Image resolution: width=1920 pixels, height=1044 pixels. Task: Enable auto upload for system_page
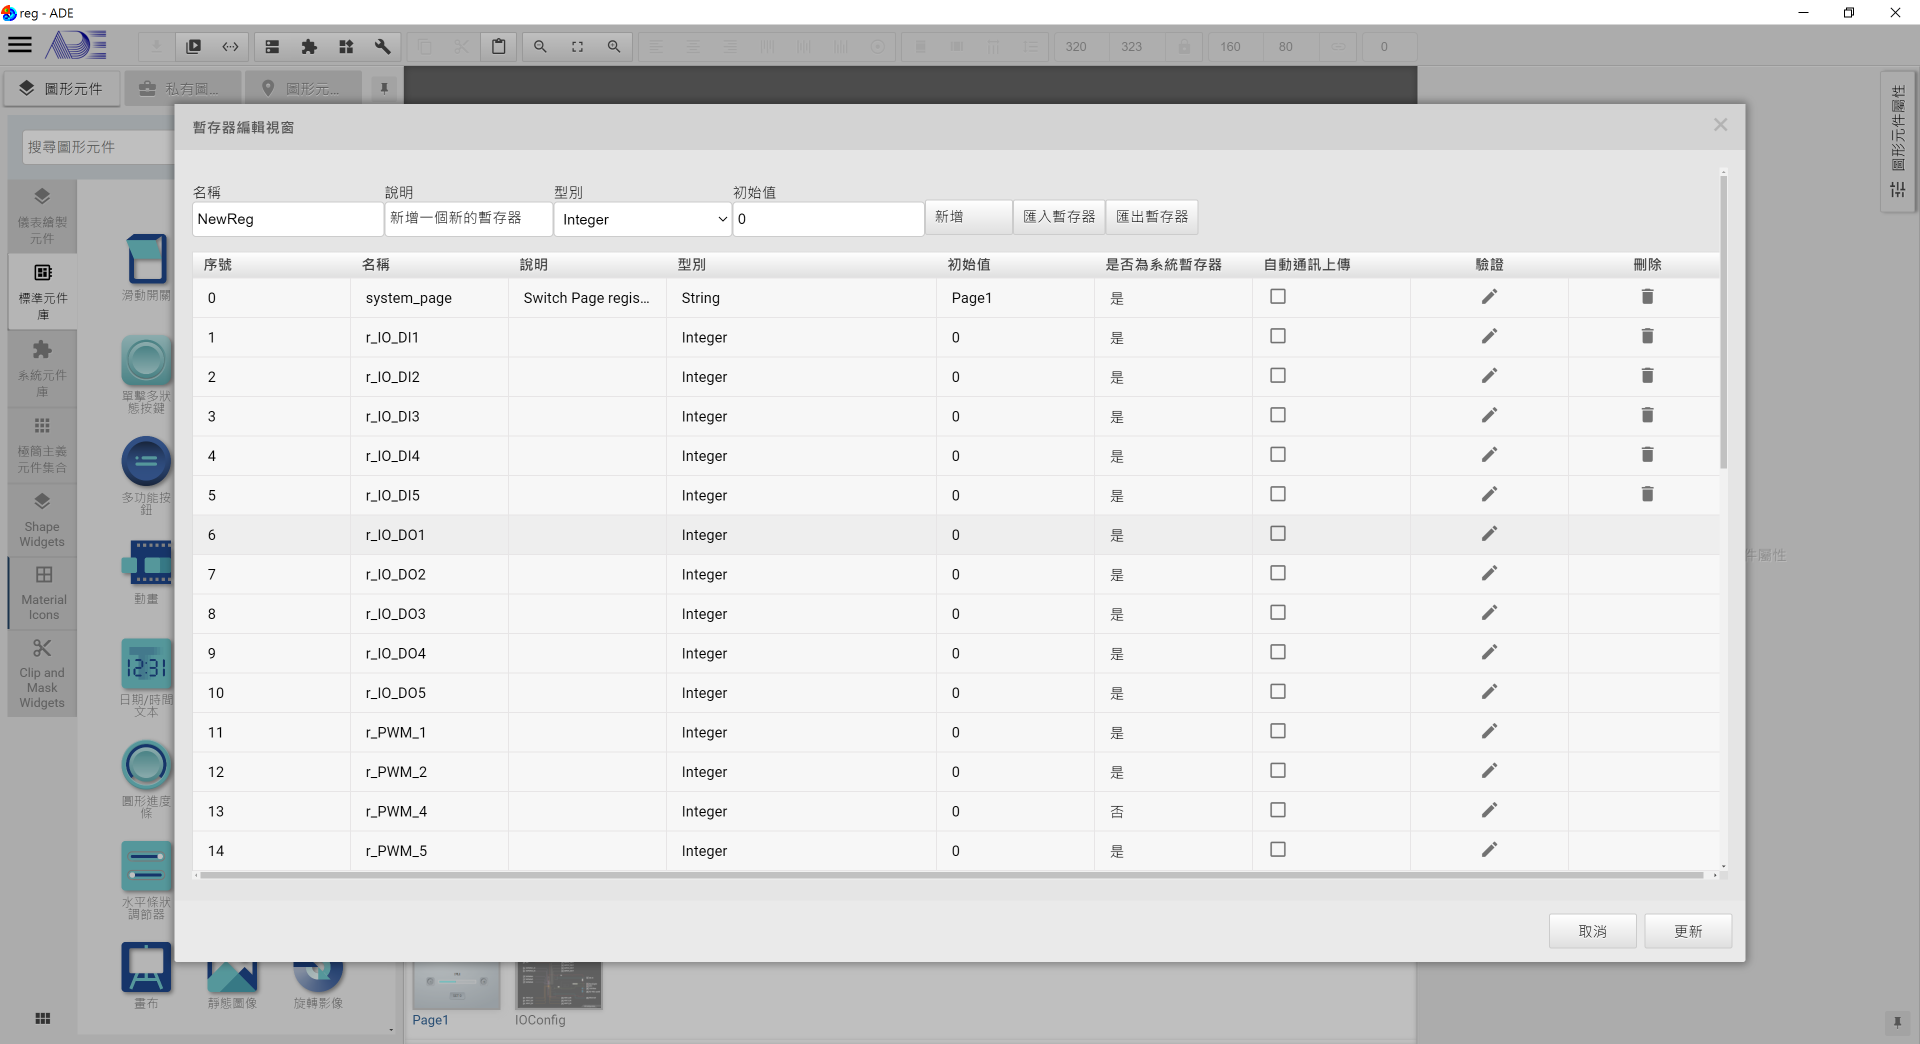coord(1277,297)
